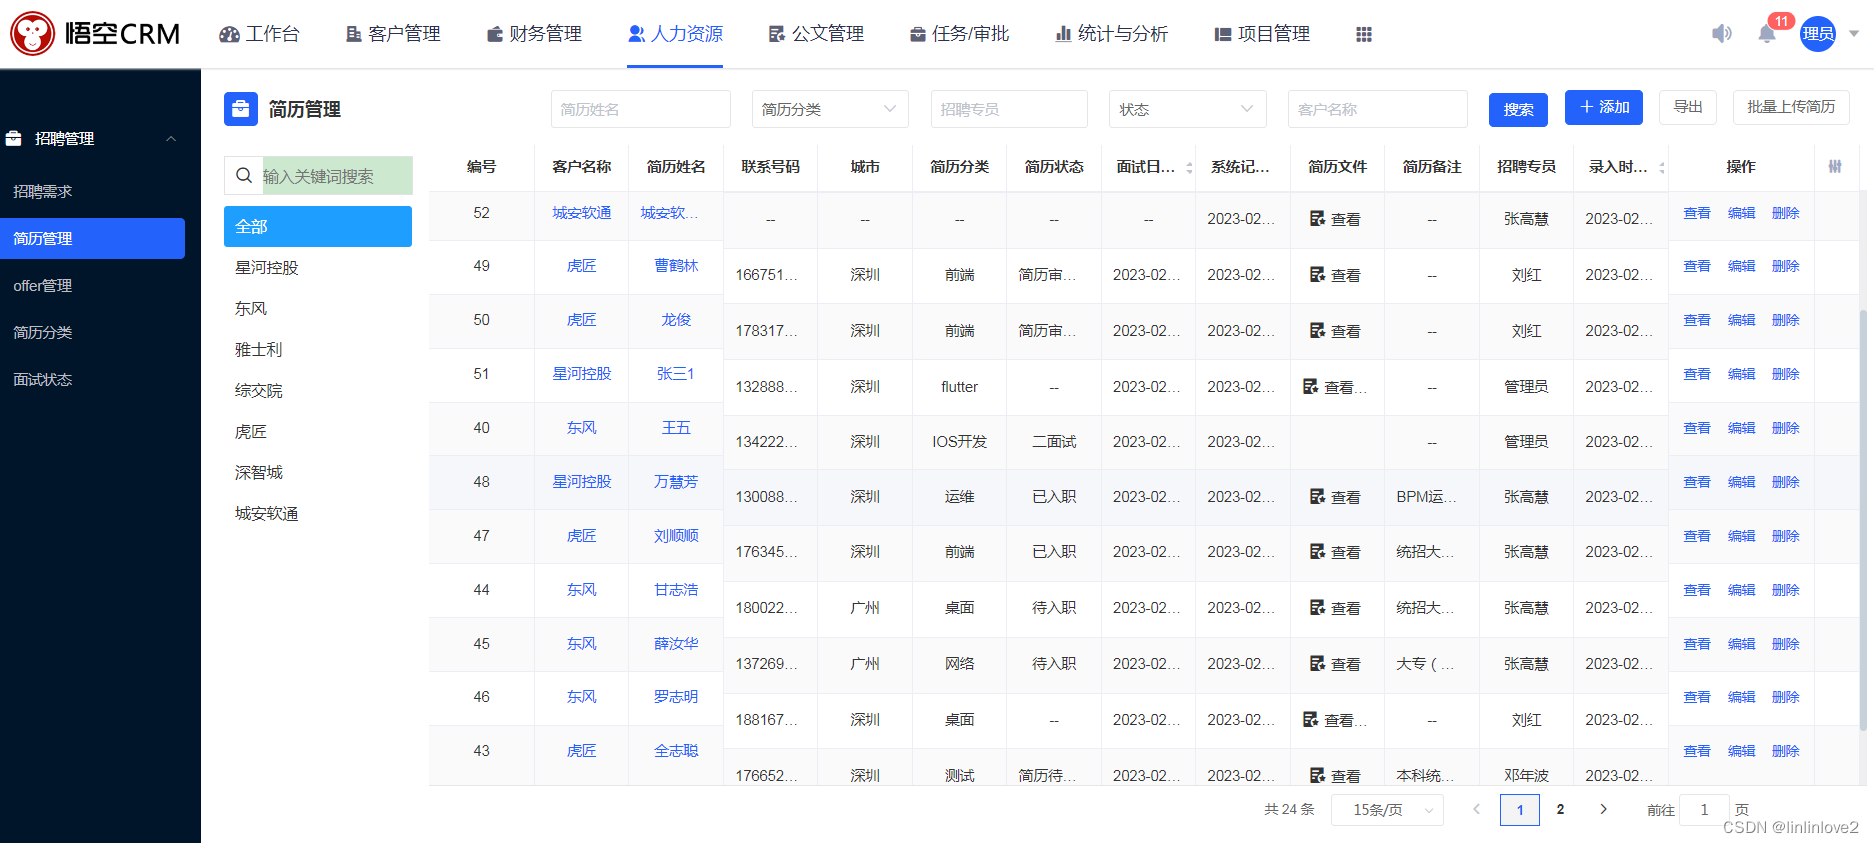The image size is (1874, 843).
Task: Open 任务/审批 top menu
Action: pyautogui.click(x=960, y=34)
